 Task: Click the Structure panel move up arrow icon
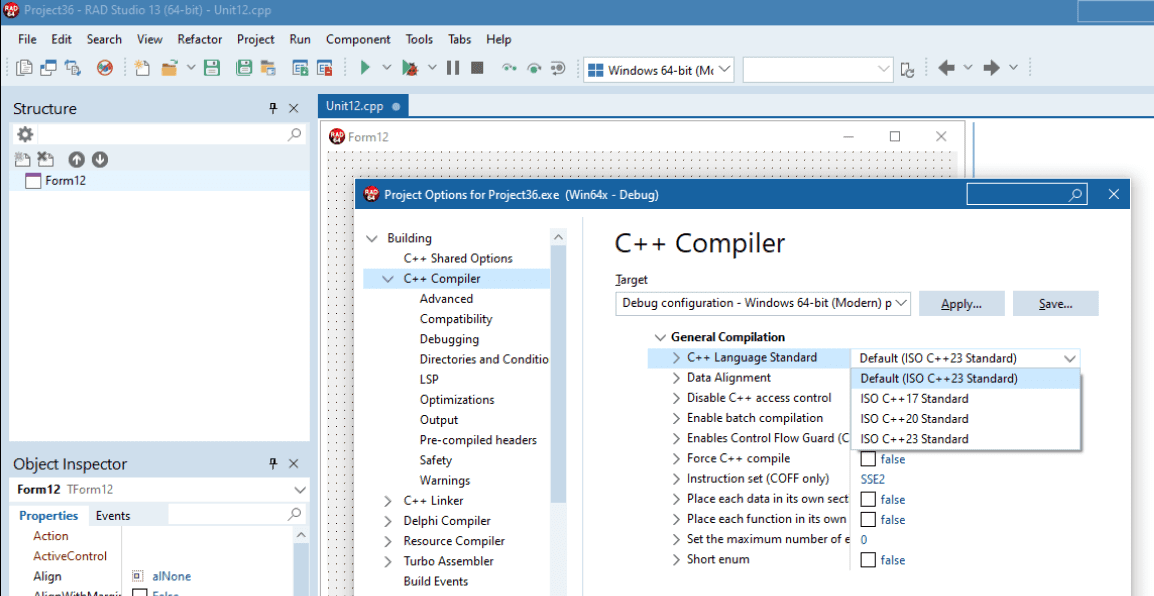click(77, 159)
